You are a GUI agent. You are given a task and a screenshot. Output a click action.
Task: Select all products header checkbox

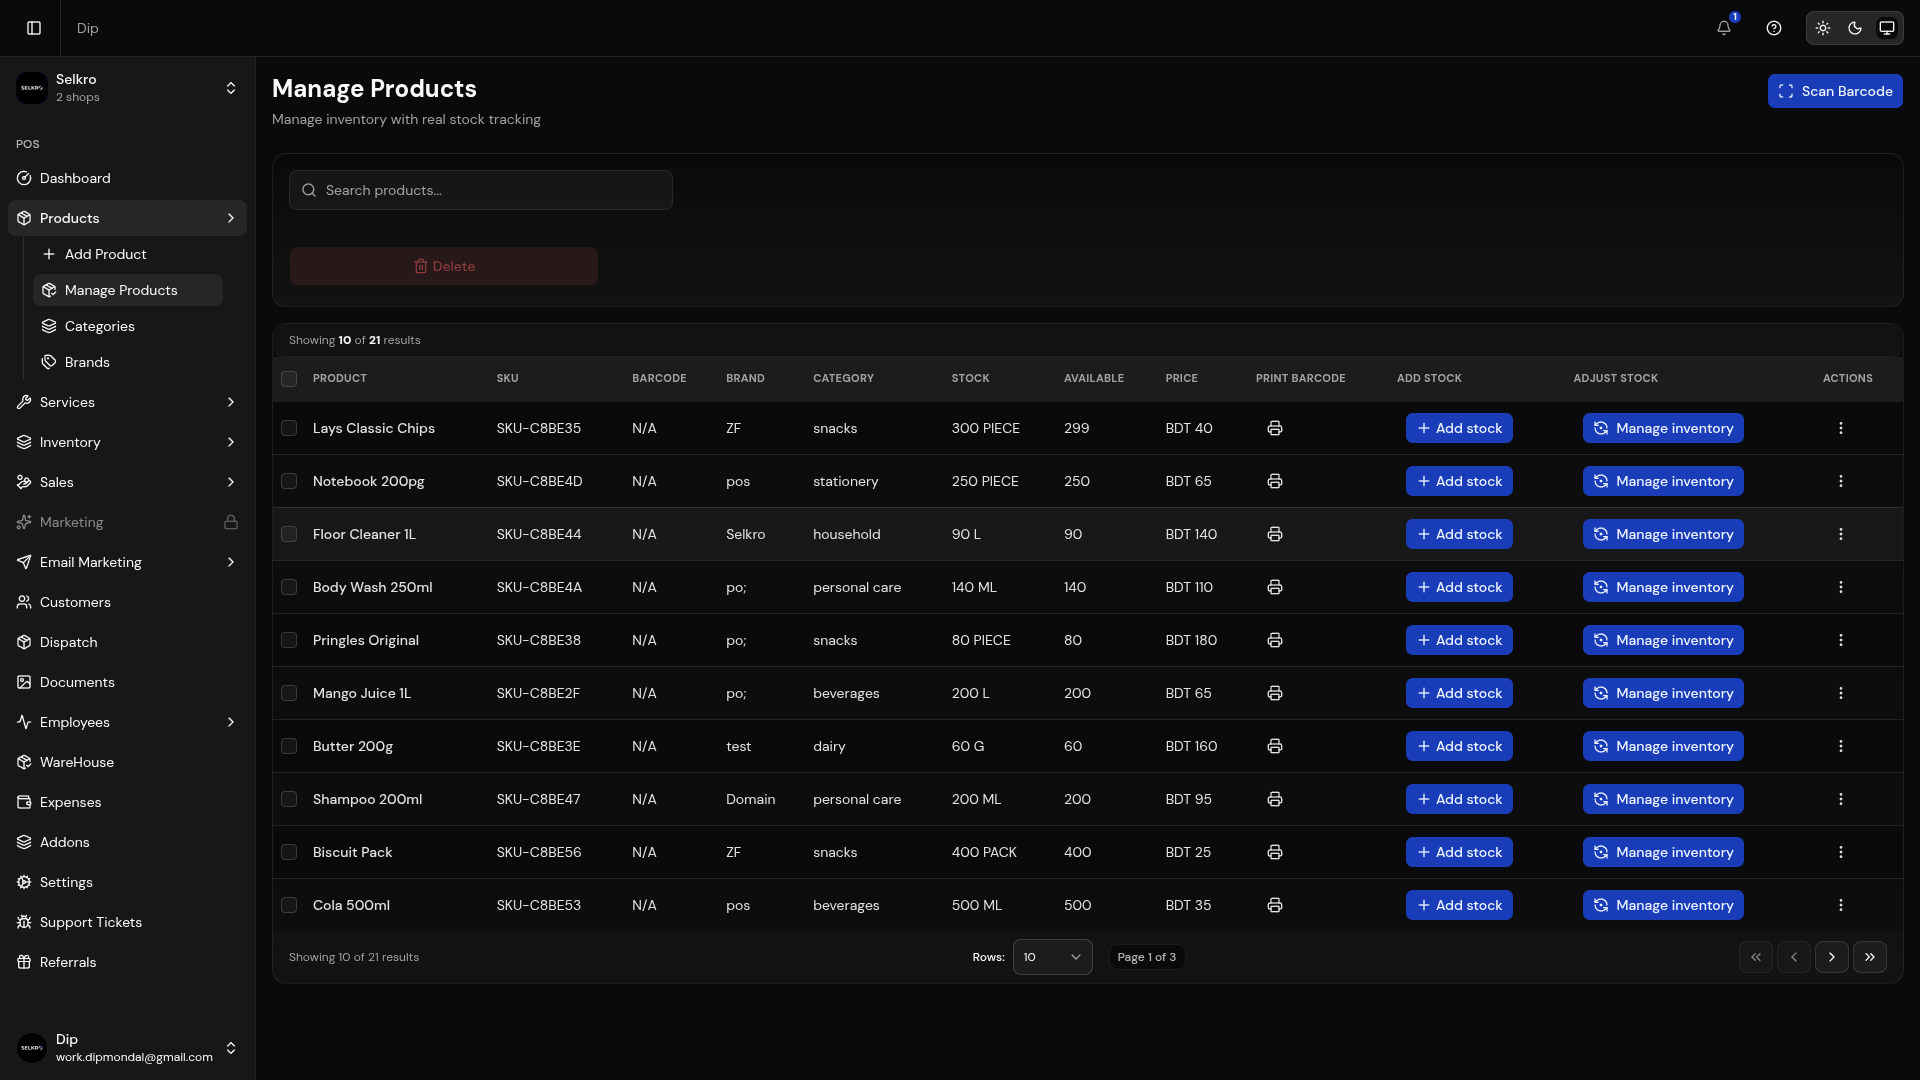pos(289,379)
